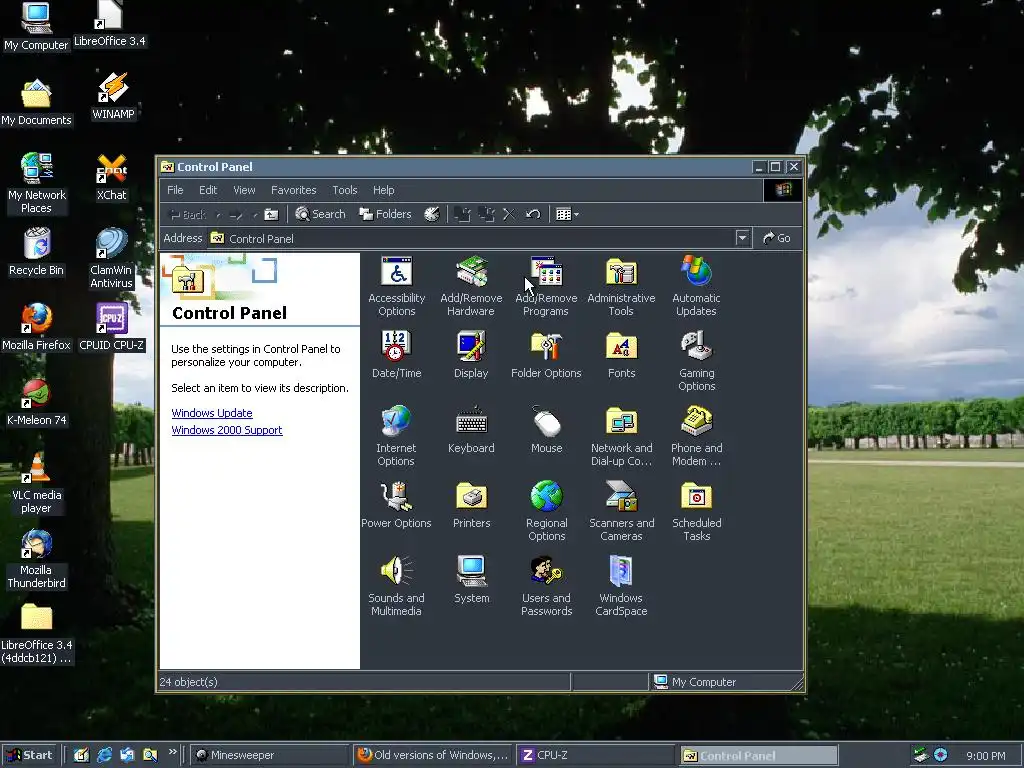Select VLC media player desktop shortcut

[x=37, y=483]
